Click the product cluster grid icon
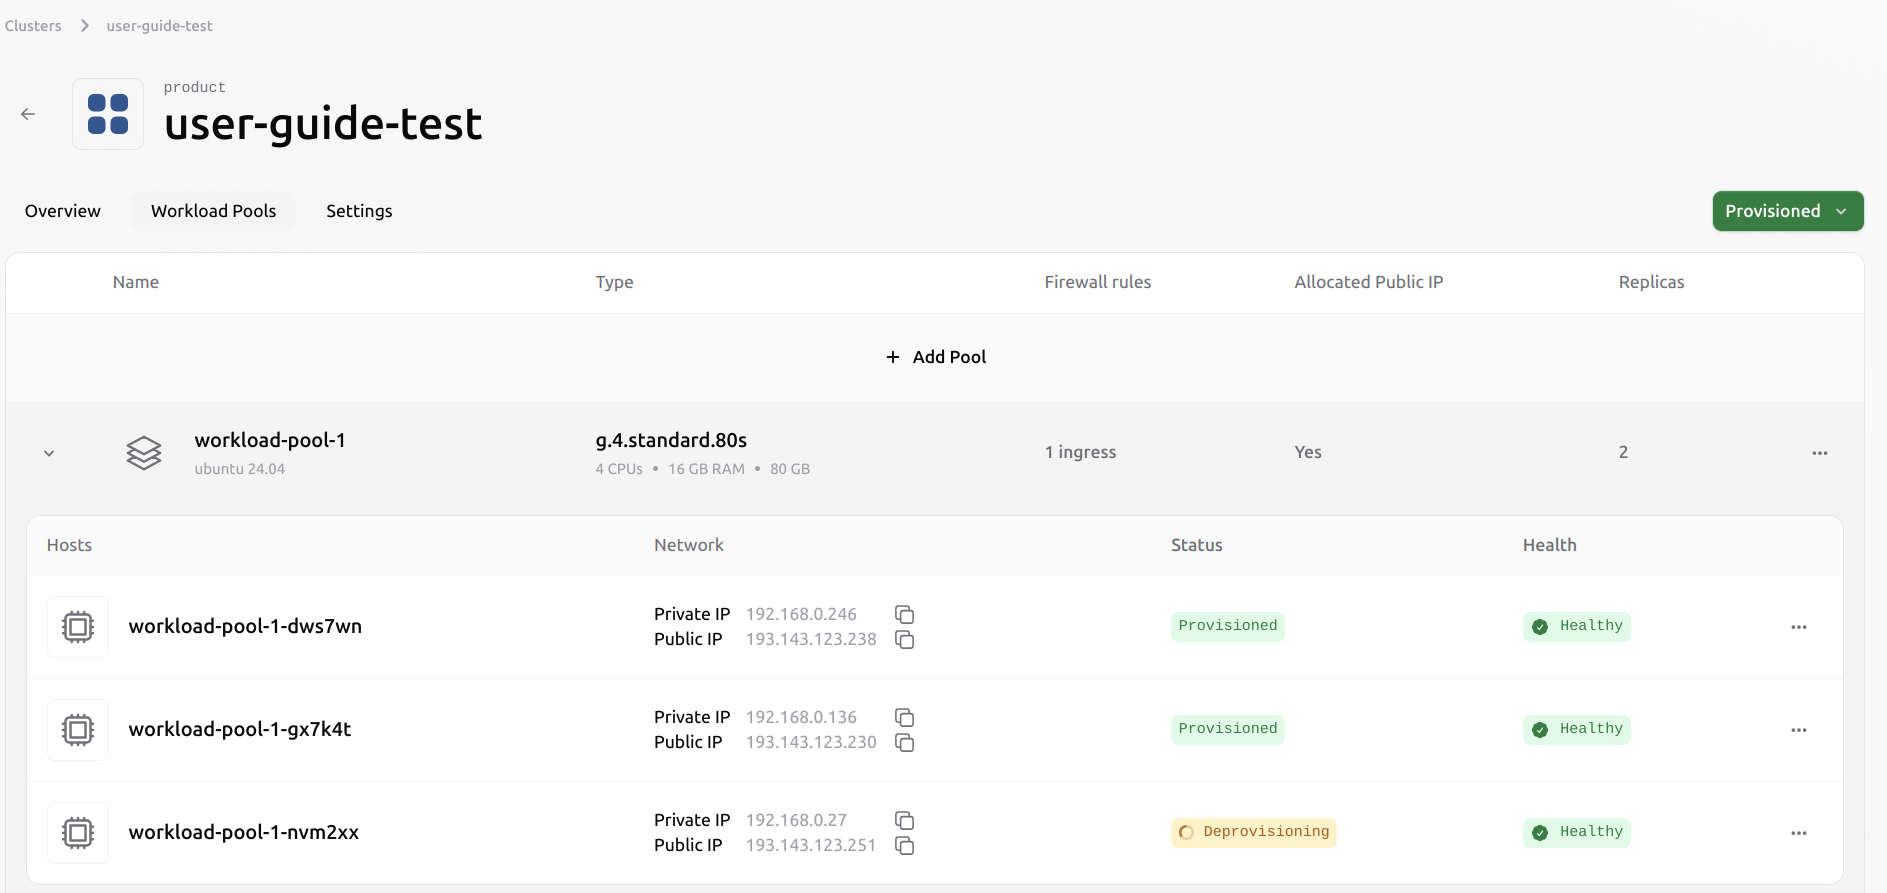This screenshot has width=1887, height=893. pyautogui.click(x=108, y=114)
